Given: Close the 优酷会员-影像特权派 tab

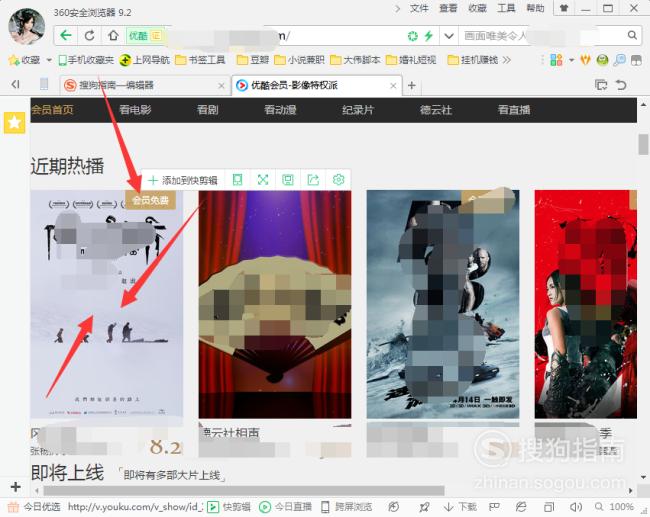Looking at the screenshot, I should coord(393,86).
